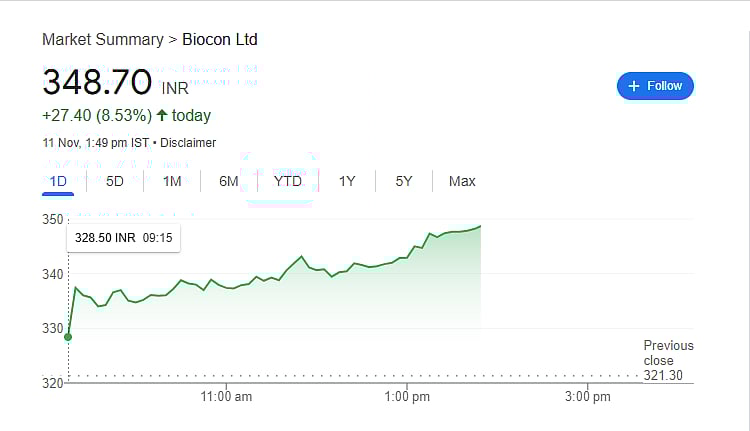
Task: Show the 1M chart range
Action: (x=172, y=181)
